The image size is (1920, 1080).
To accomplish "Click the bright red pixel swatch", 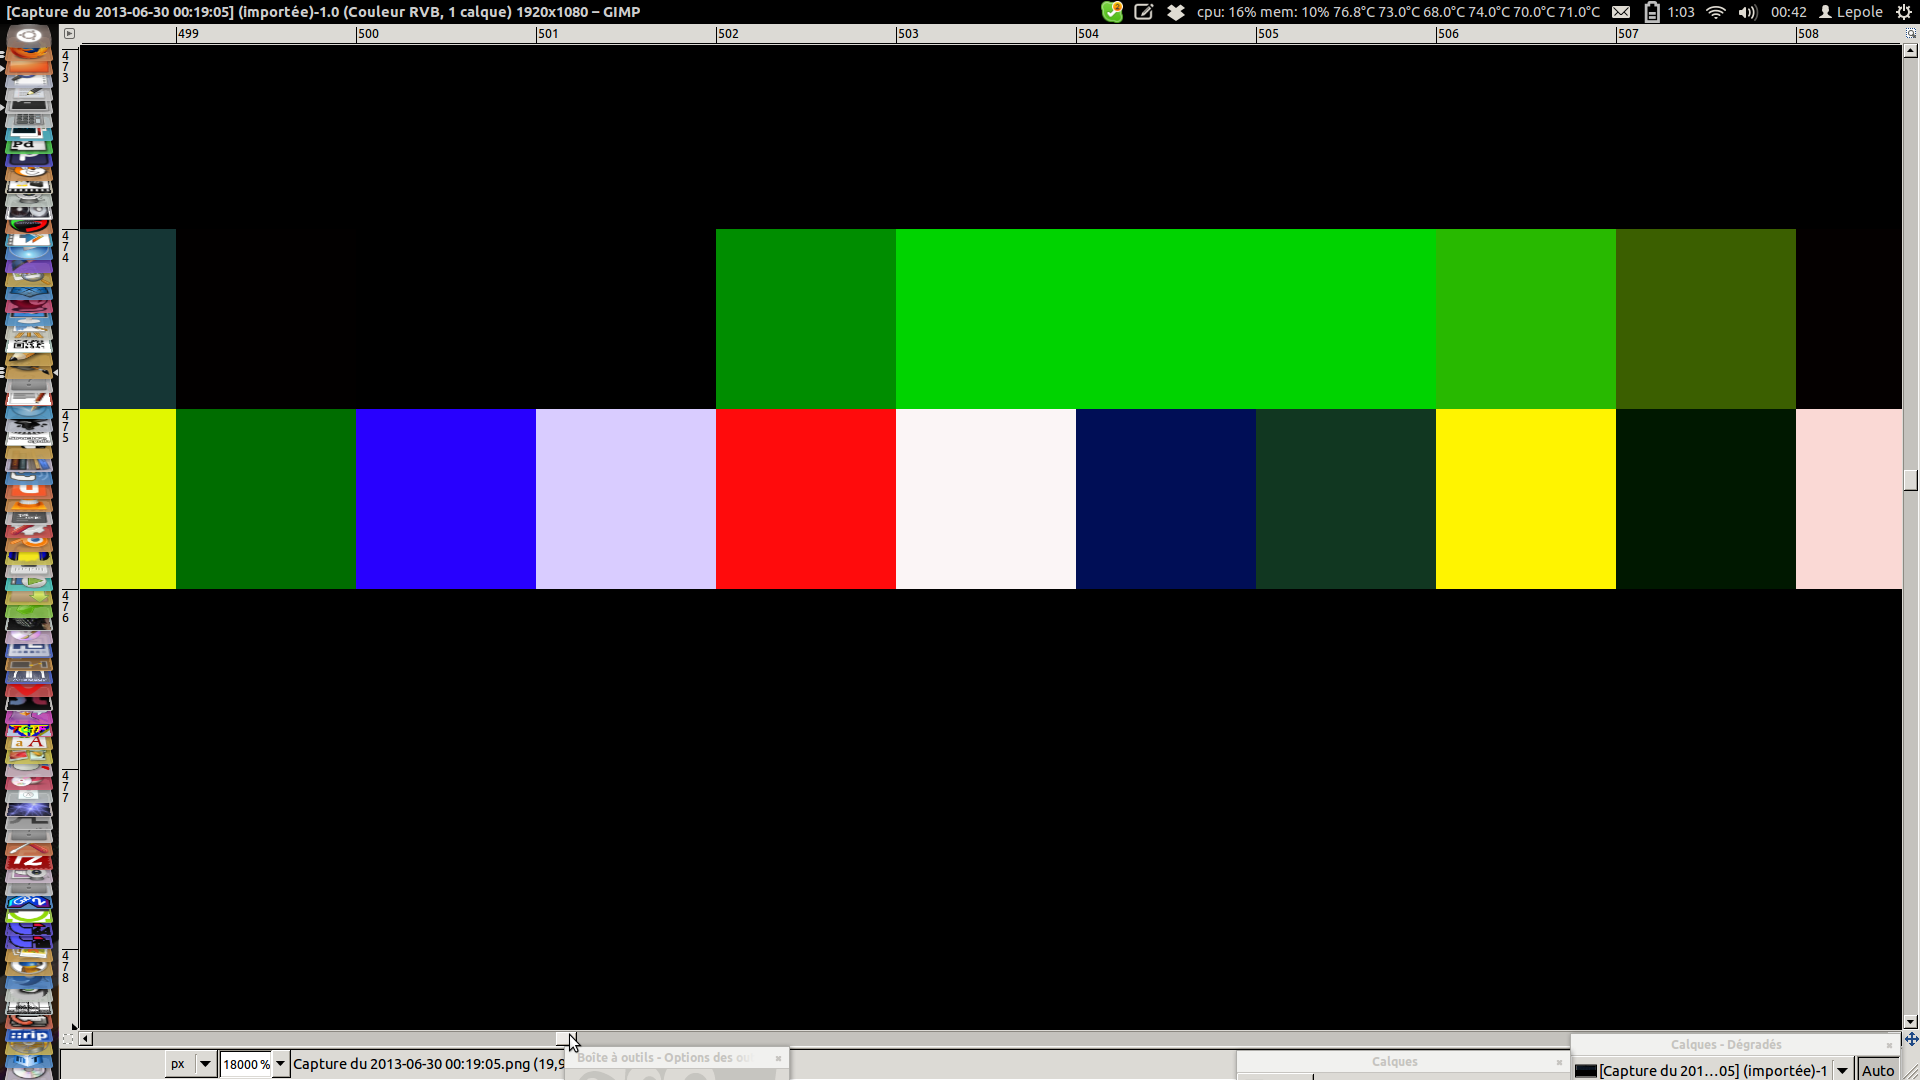I will (x=805, y=498).
